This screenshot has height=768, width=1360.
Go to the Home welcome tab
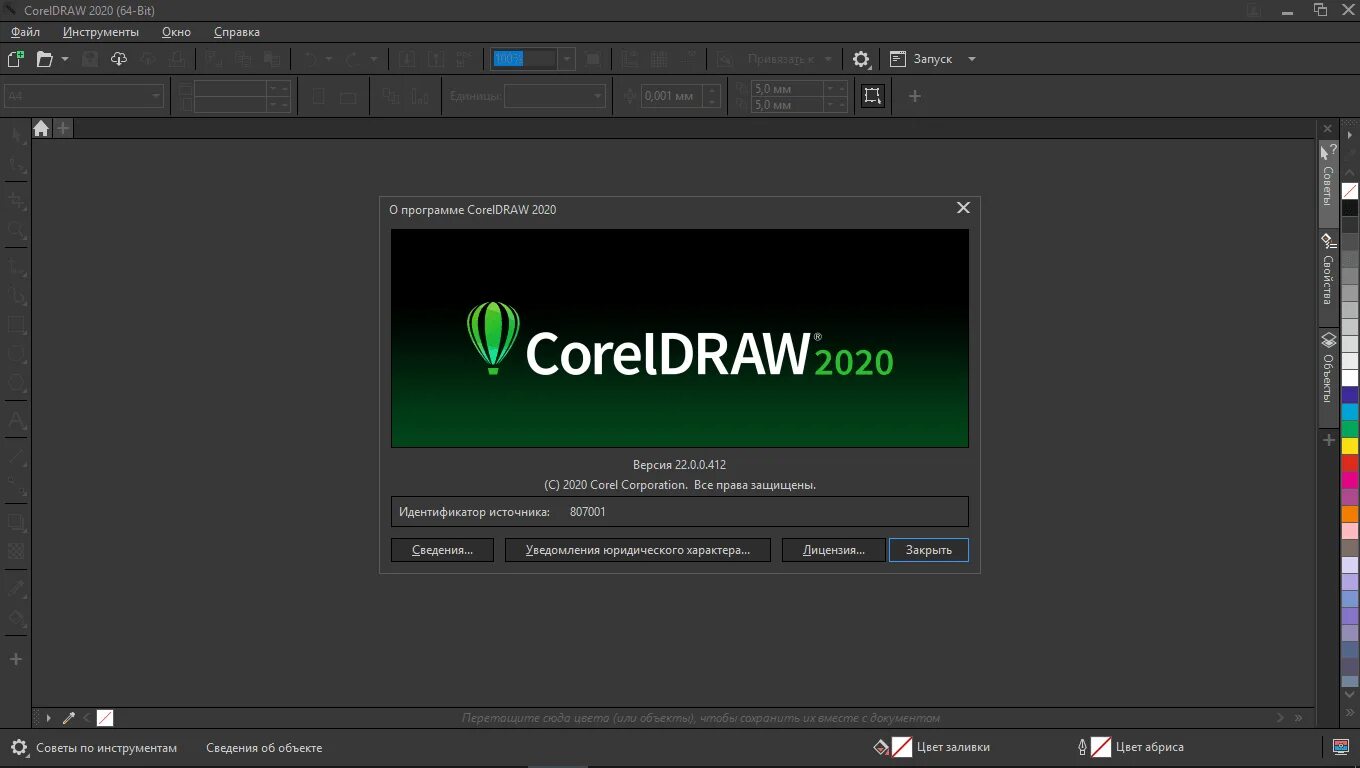[41, 128]
